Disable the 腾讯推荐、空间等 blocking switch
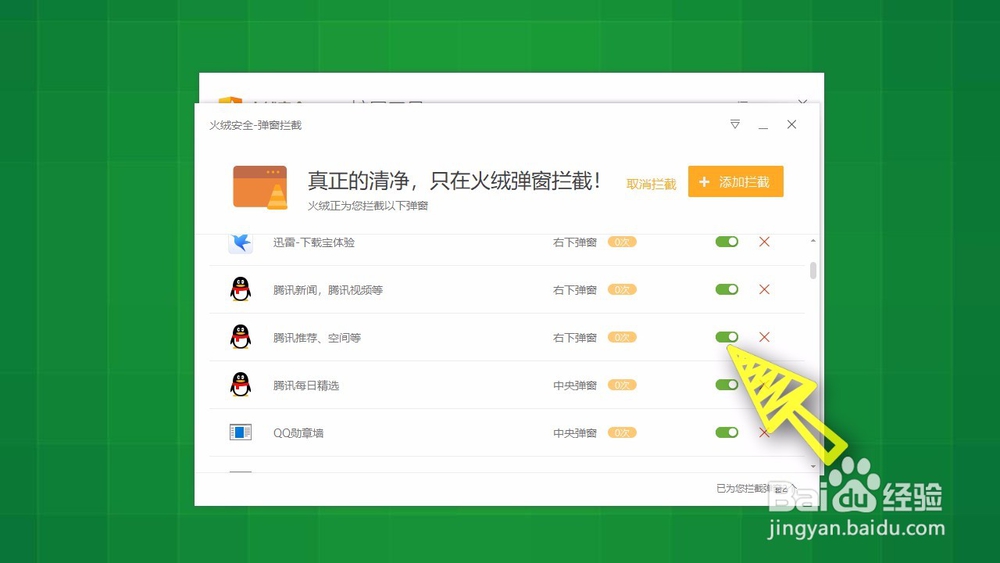Screen dimensions: 1000x563 coord(727,337)
